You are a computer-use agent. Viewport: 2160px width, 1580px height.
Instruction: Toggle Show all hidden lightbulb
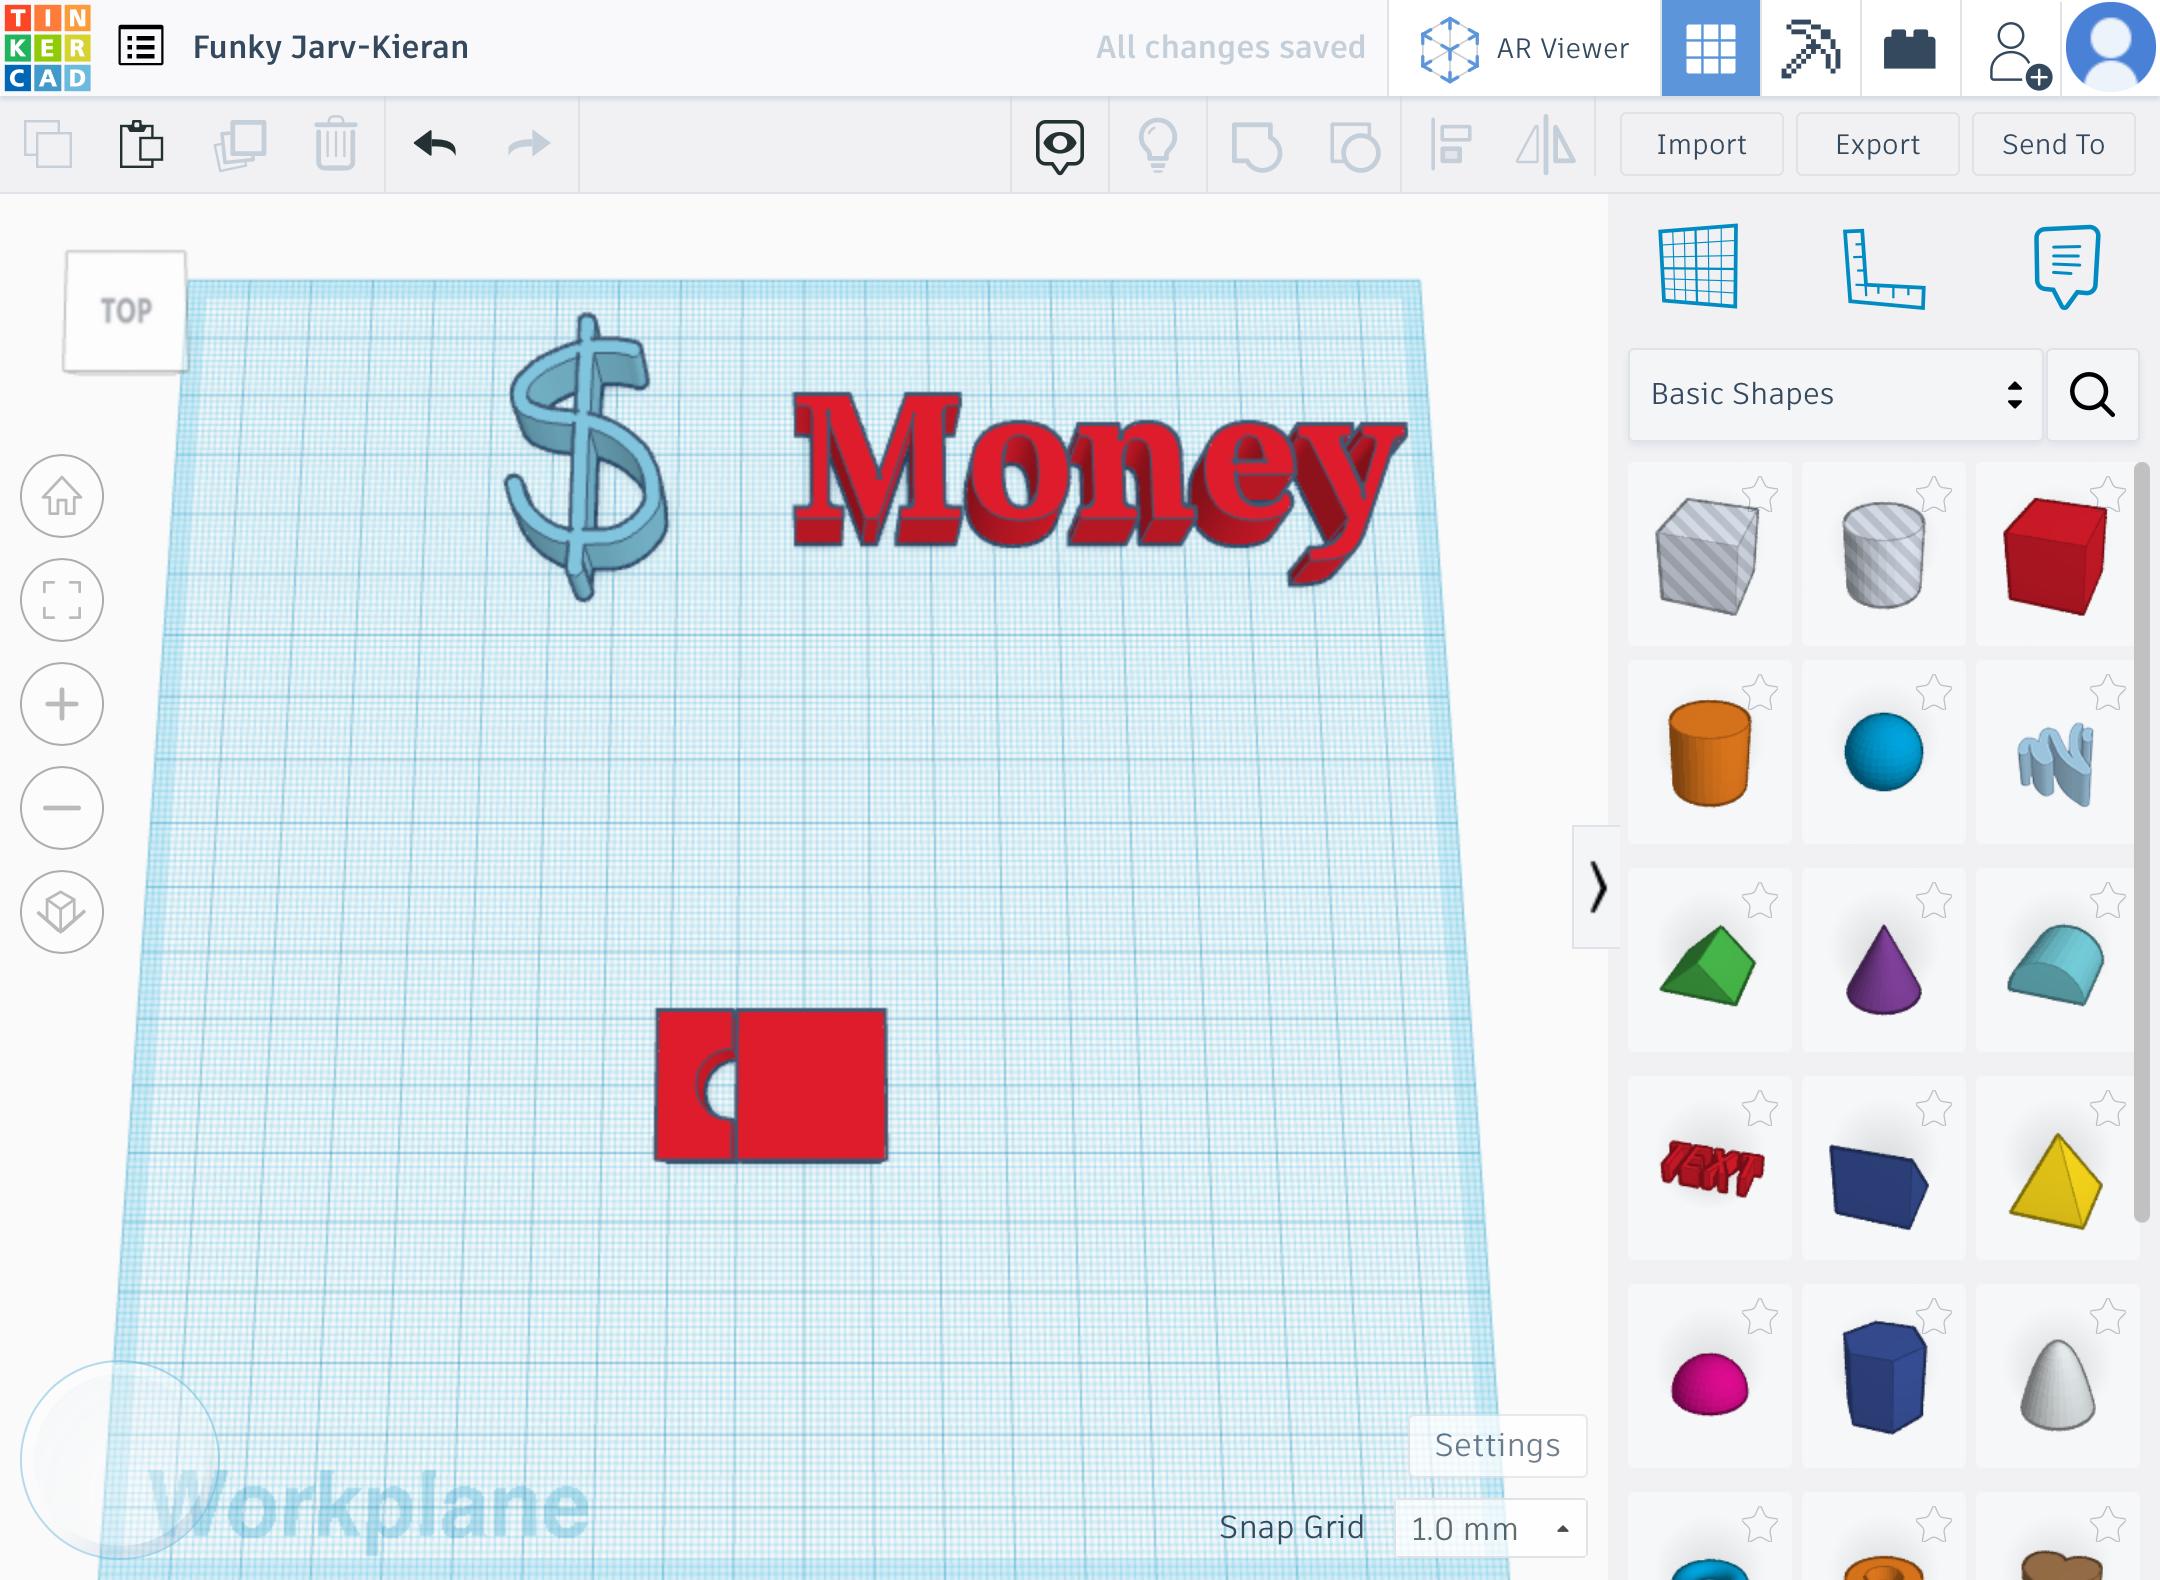coord(1157,145)
